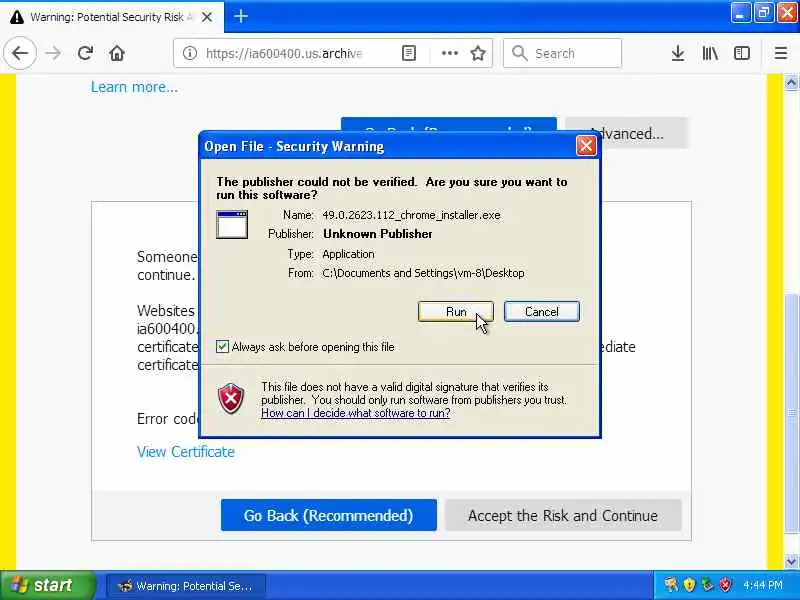Click the Search box

[x=562, y=53]
